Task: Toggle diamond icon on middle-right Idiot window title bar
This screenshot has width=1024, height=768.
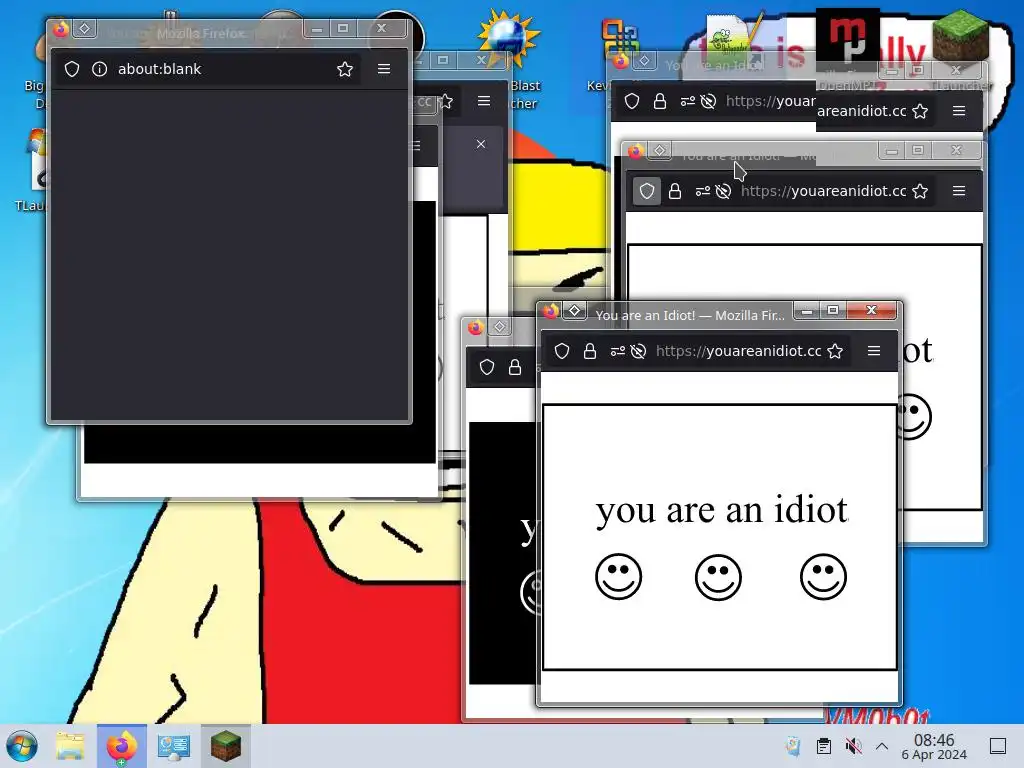Action: pos(660,151)
